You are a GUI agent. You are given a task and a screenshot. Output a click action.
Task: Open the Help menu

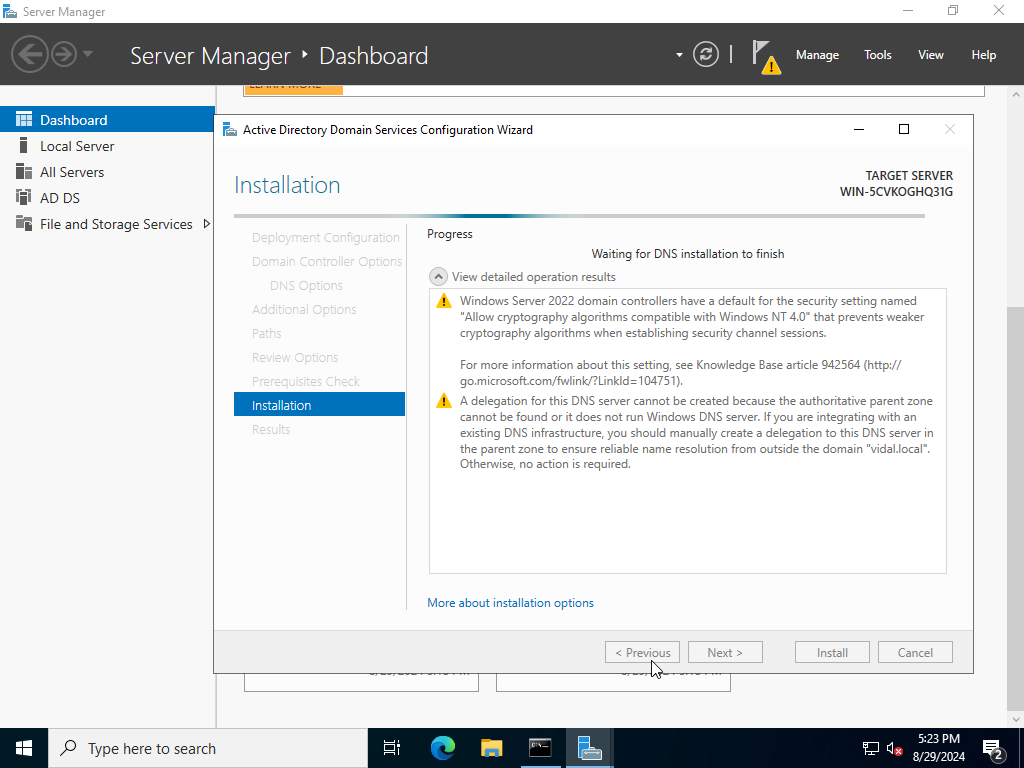click(x=983, y=55)
